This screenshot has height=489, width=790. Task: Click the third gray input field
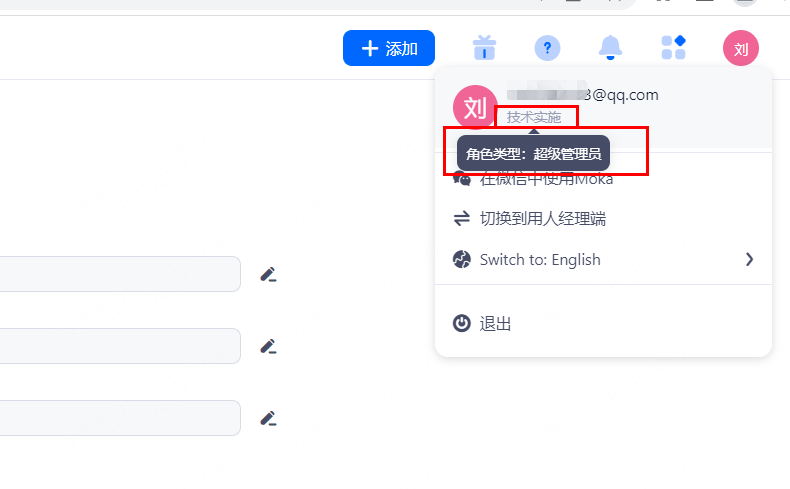pyautogui.click(x=120, y=418)
